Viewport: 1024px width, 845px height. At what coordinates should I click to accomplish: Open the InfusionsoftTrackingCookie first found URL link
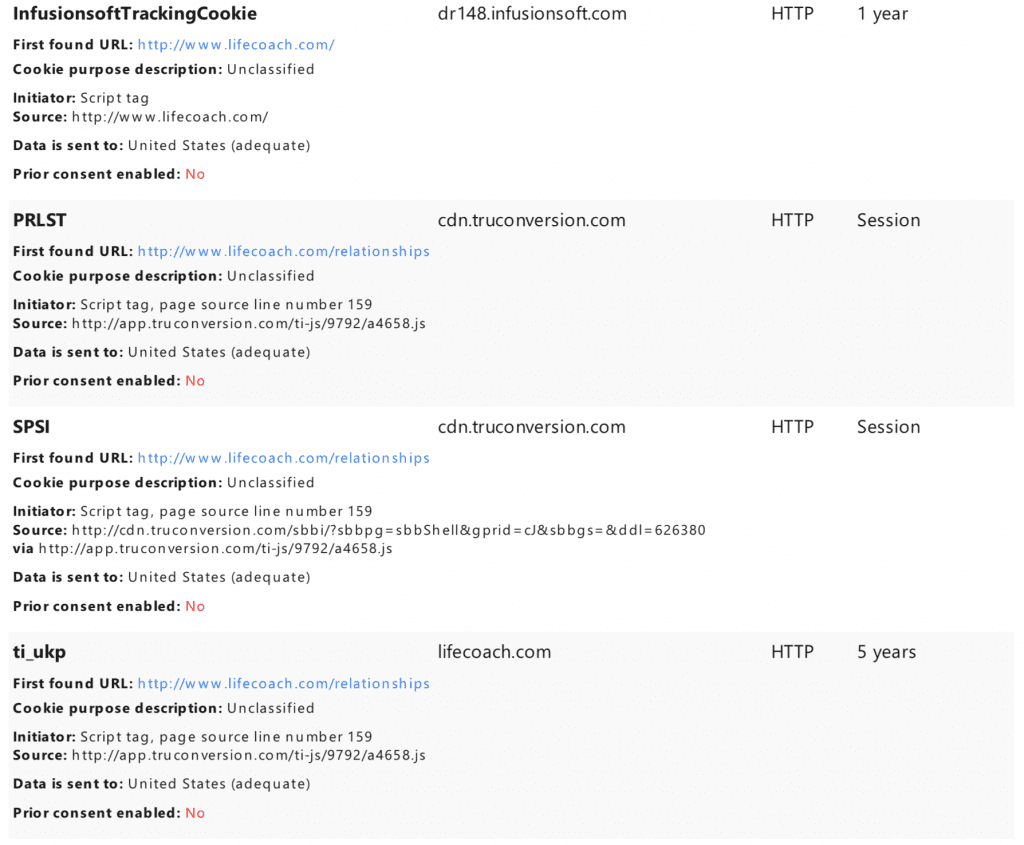(x=236, y=45)
